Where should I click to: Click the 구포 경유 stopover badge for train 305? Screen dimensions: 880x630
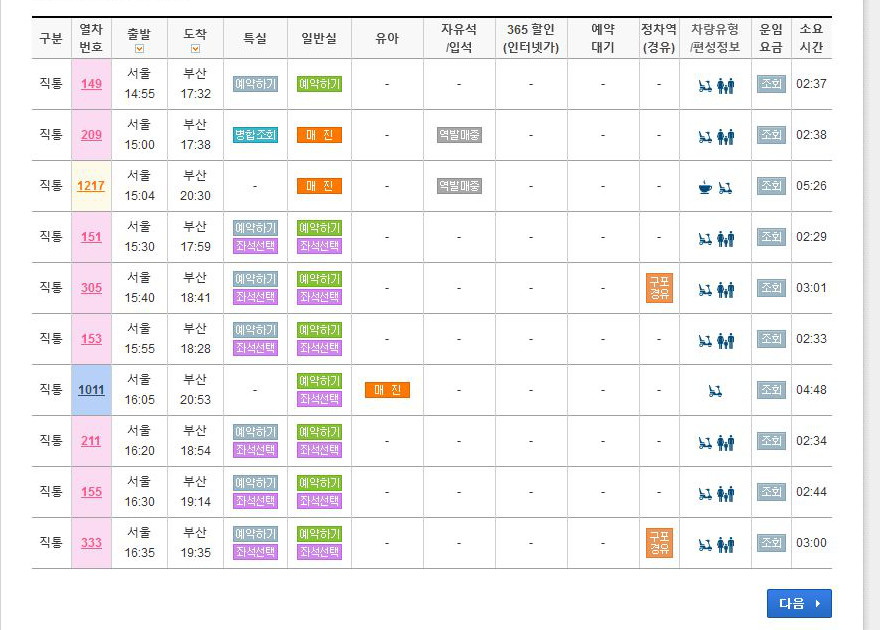[x=659, y=288]
